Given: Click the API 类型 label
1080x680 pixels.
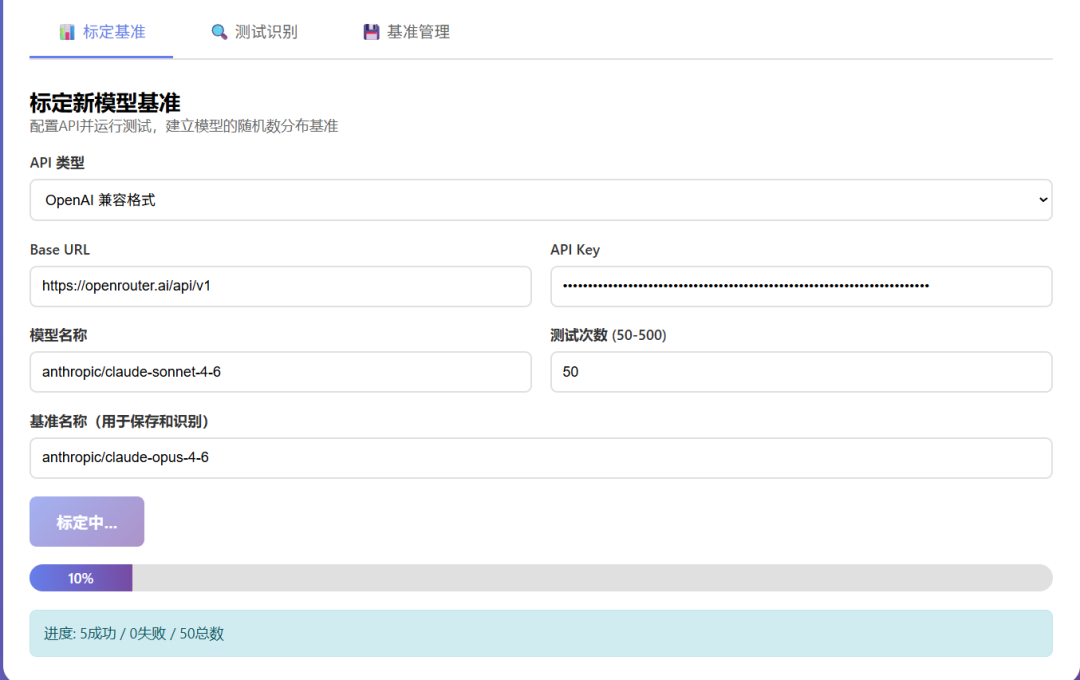Looking at the screenshot, I should (x=57, y=163).
